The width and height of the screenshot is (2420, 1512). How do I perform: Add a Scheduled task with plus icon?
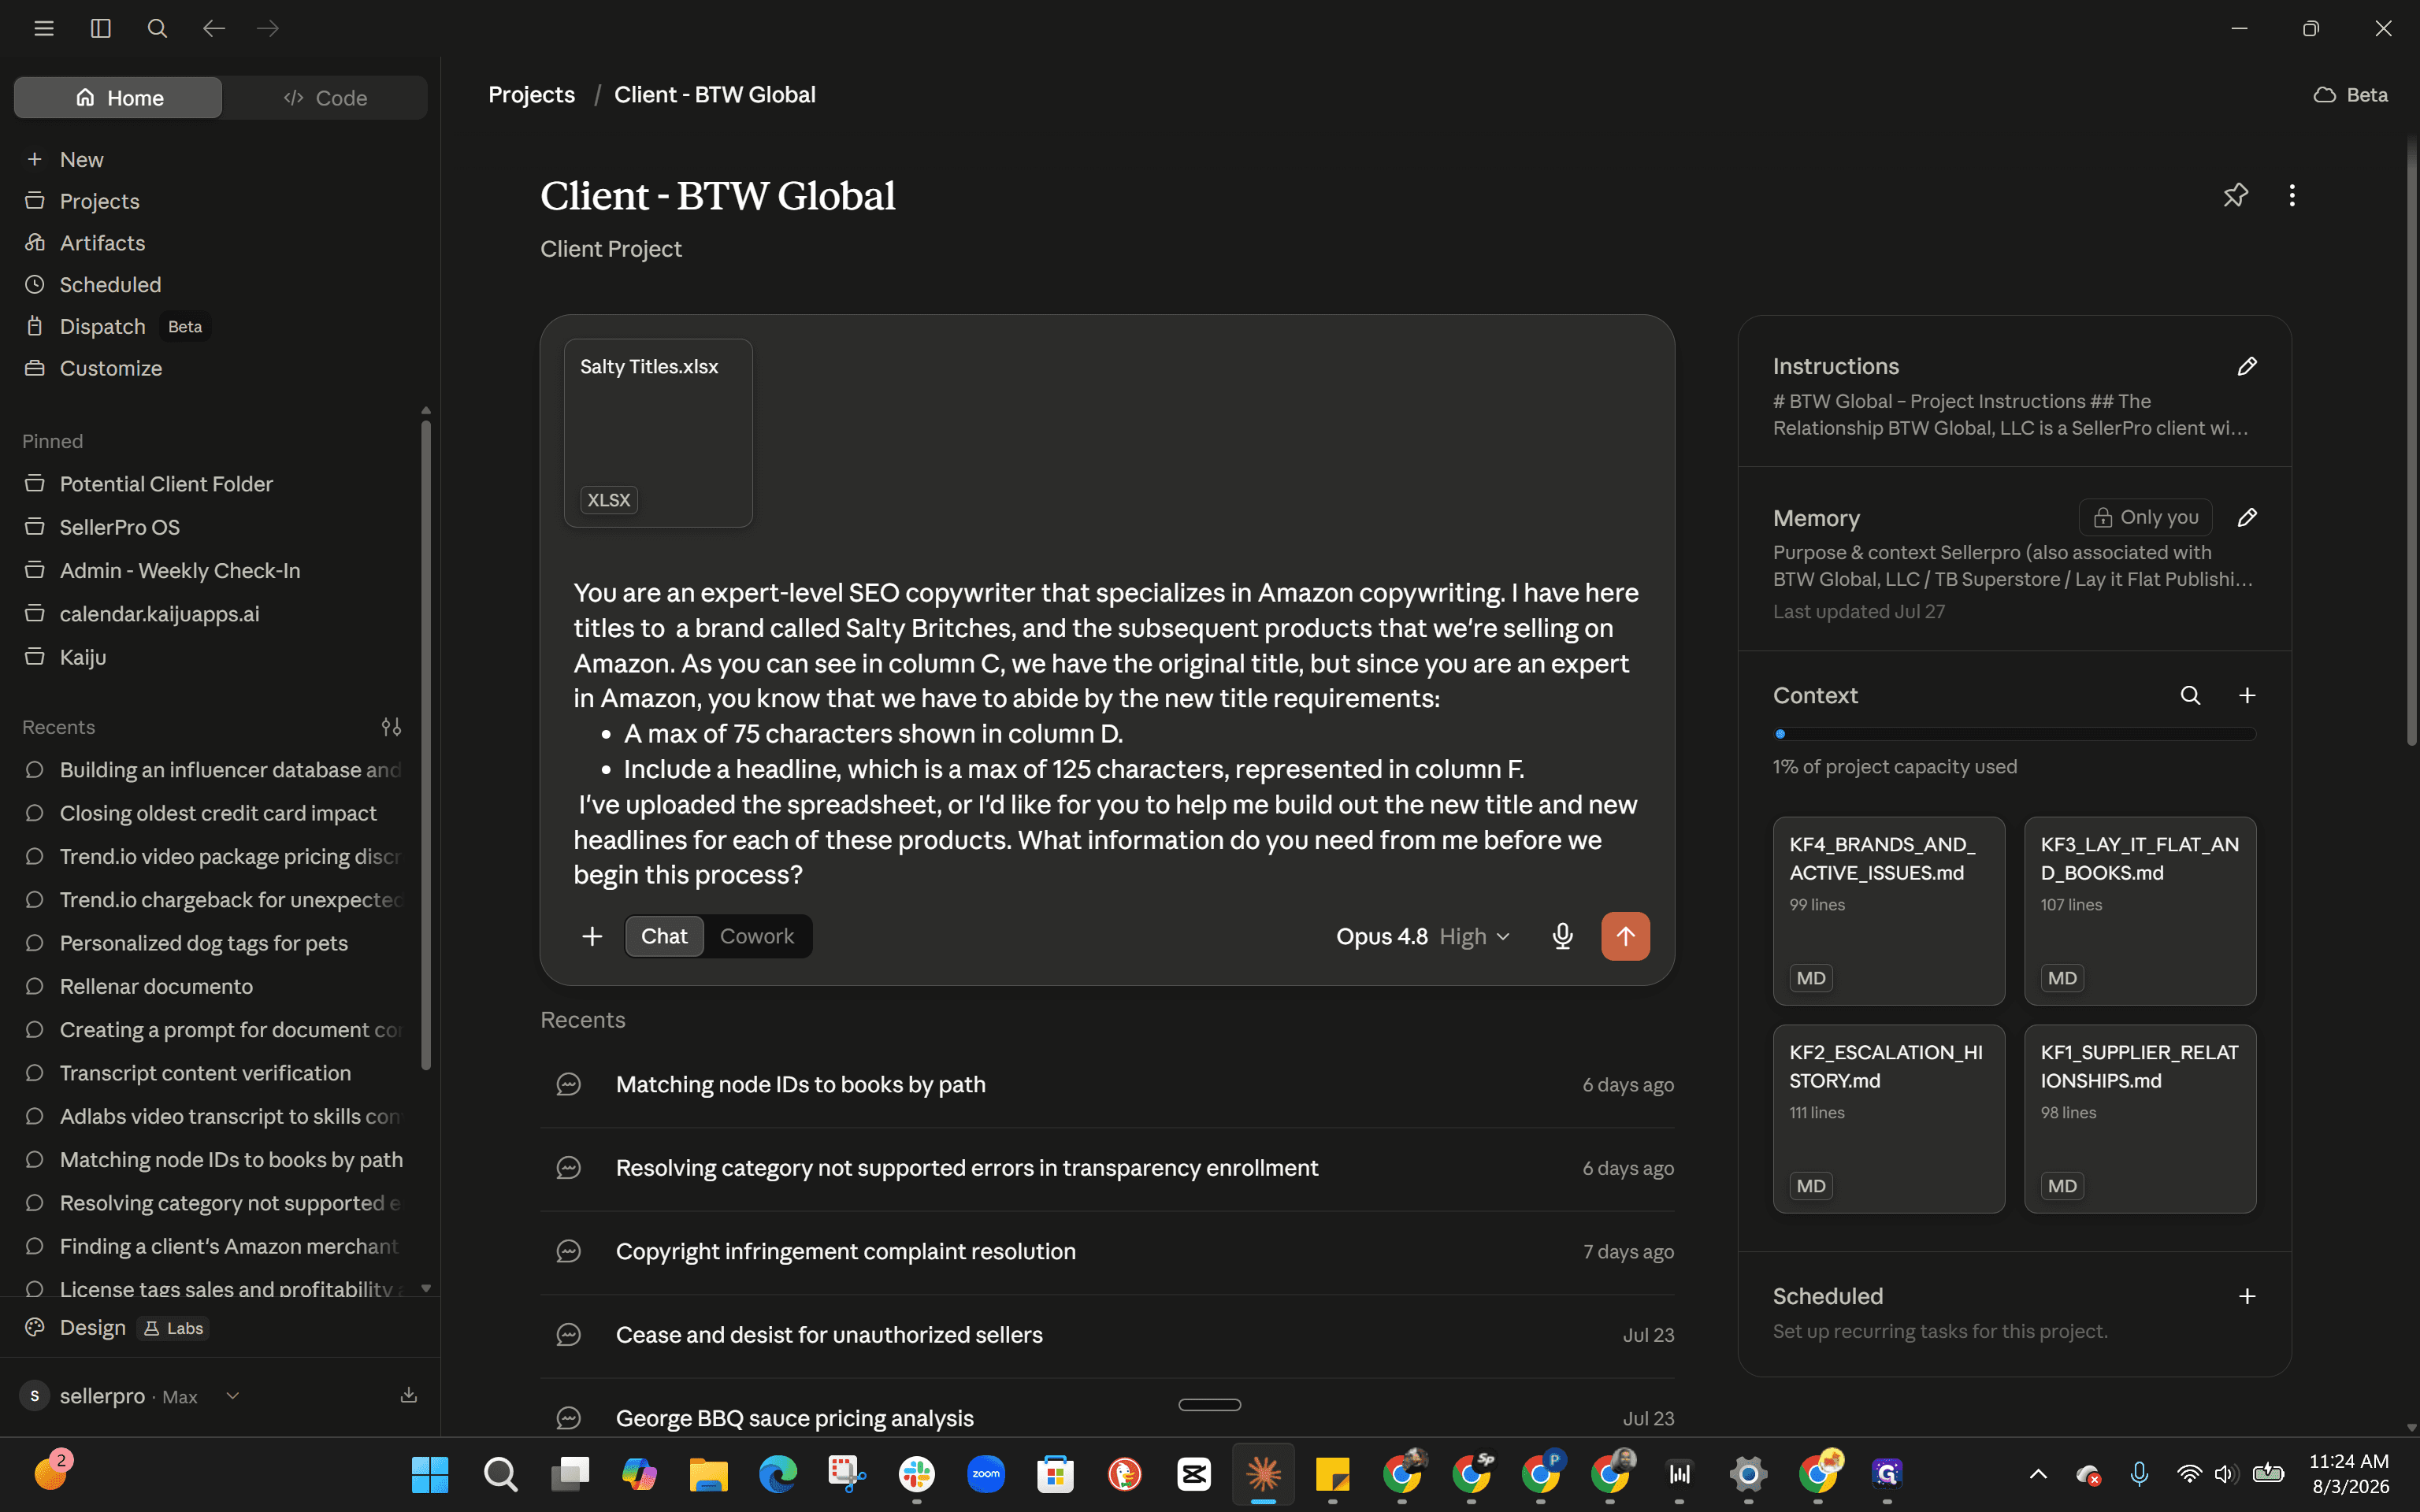pos(2247,1296)
